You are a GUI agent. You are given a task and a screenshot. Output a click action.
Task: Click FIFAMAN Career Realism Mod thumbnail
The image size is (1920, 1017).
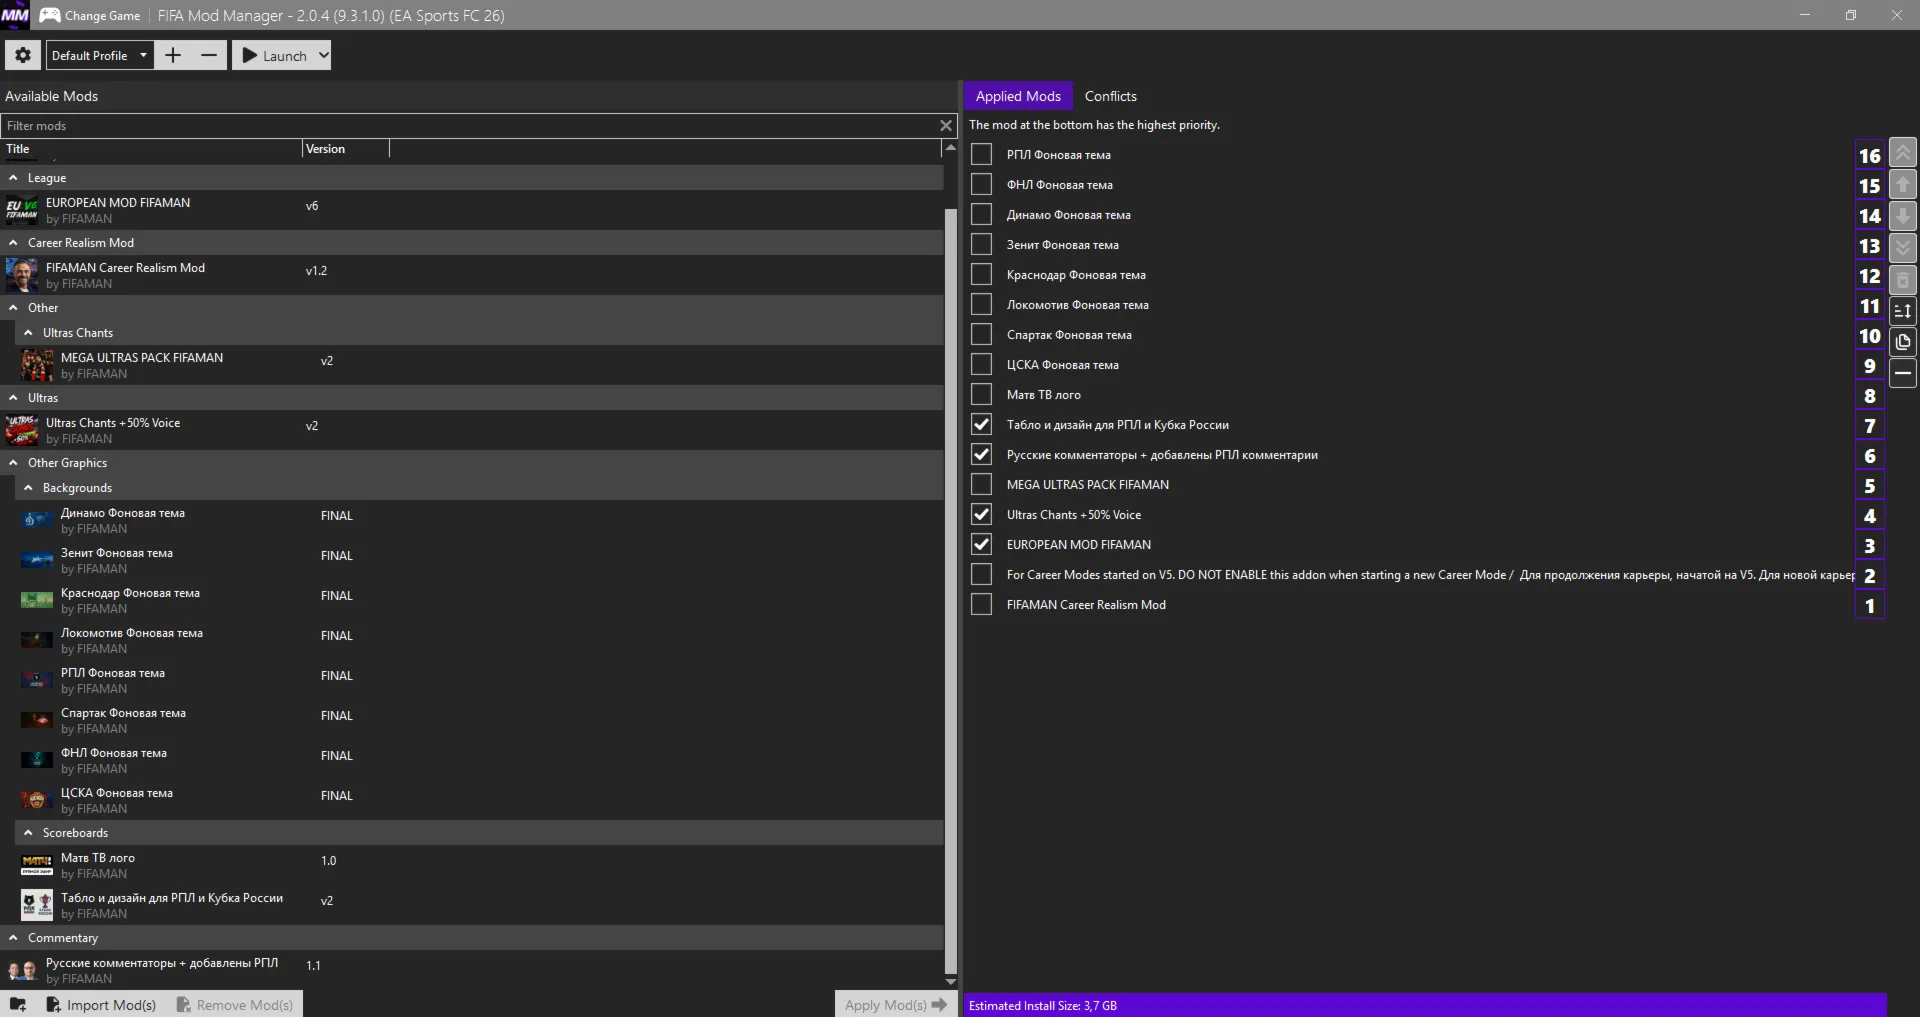pos(22,275)
